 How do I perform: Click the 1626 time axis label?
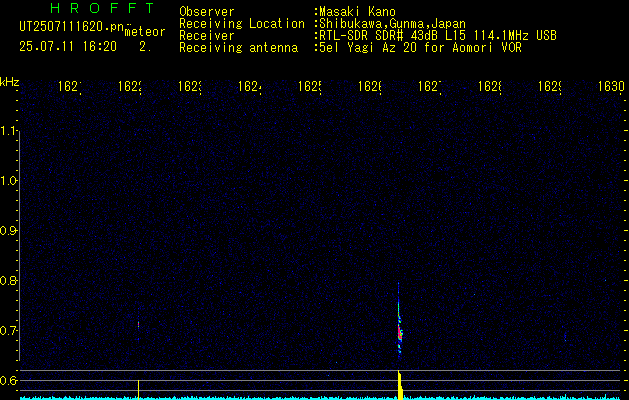pyautogui.click(x=370, y=87)
